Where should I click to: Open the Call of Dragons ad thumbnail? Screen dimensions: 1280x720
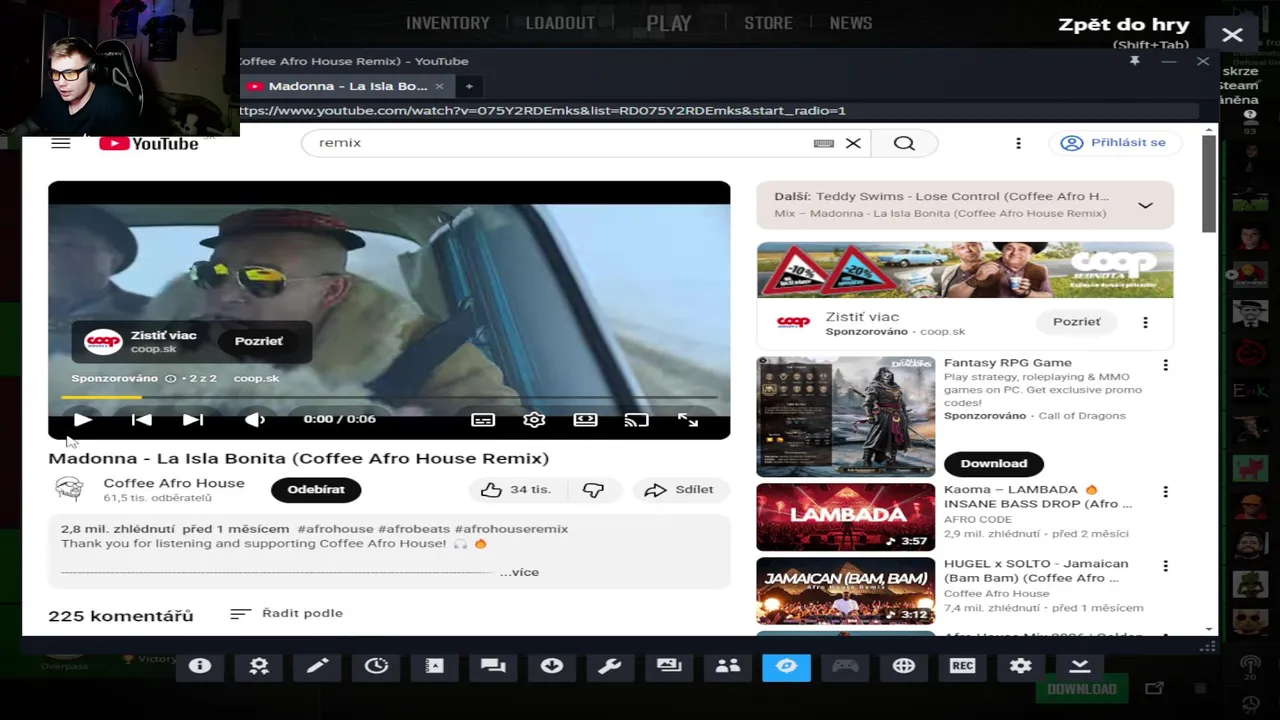[845, 416]
